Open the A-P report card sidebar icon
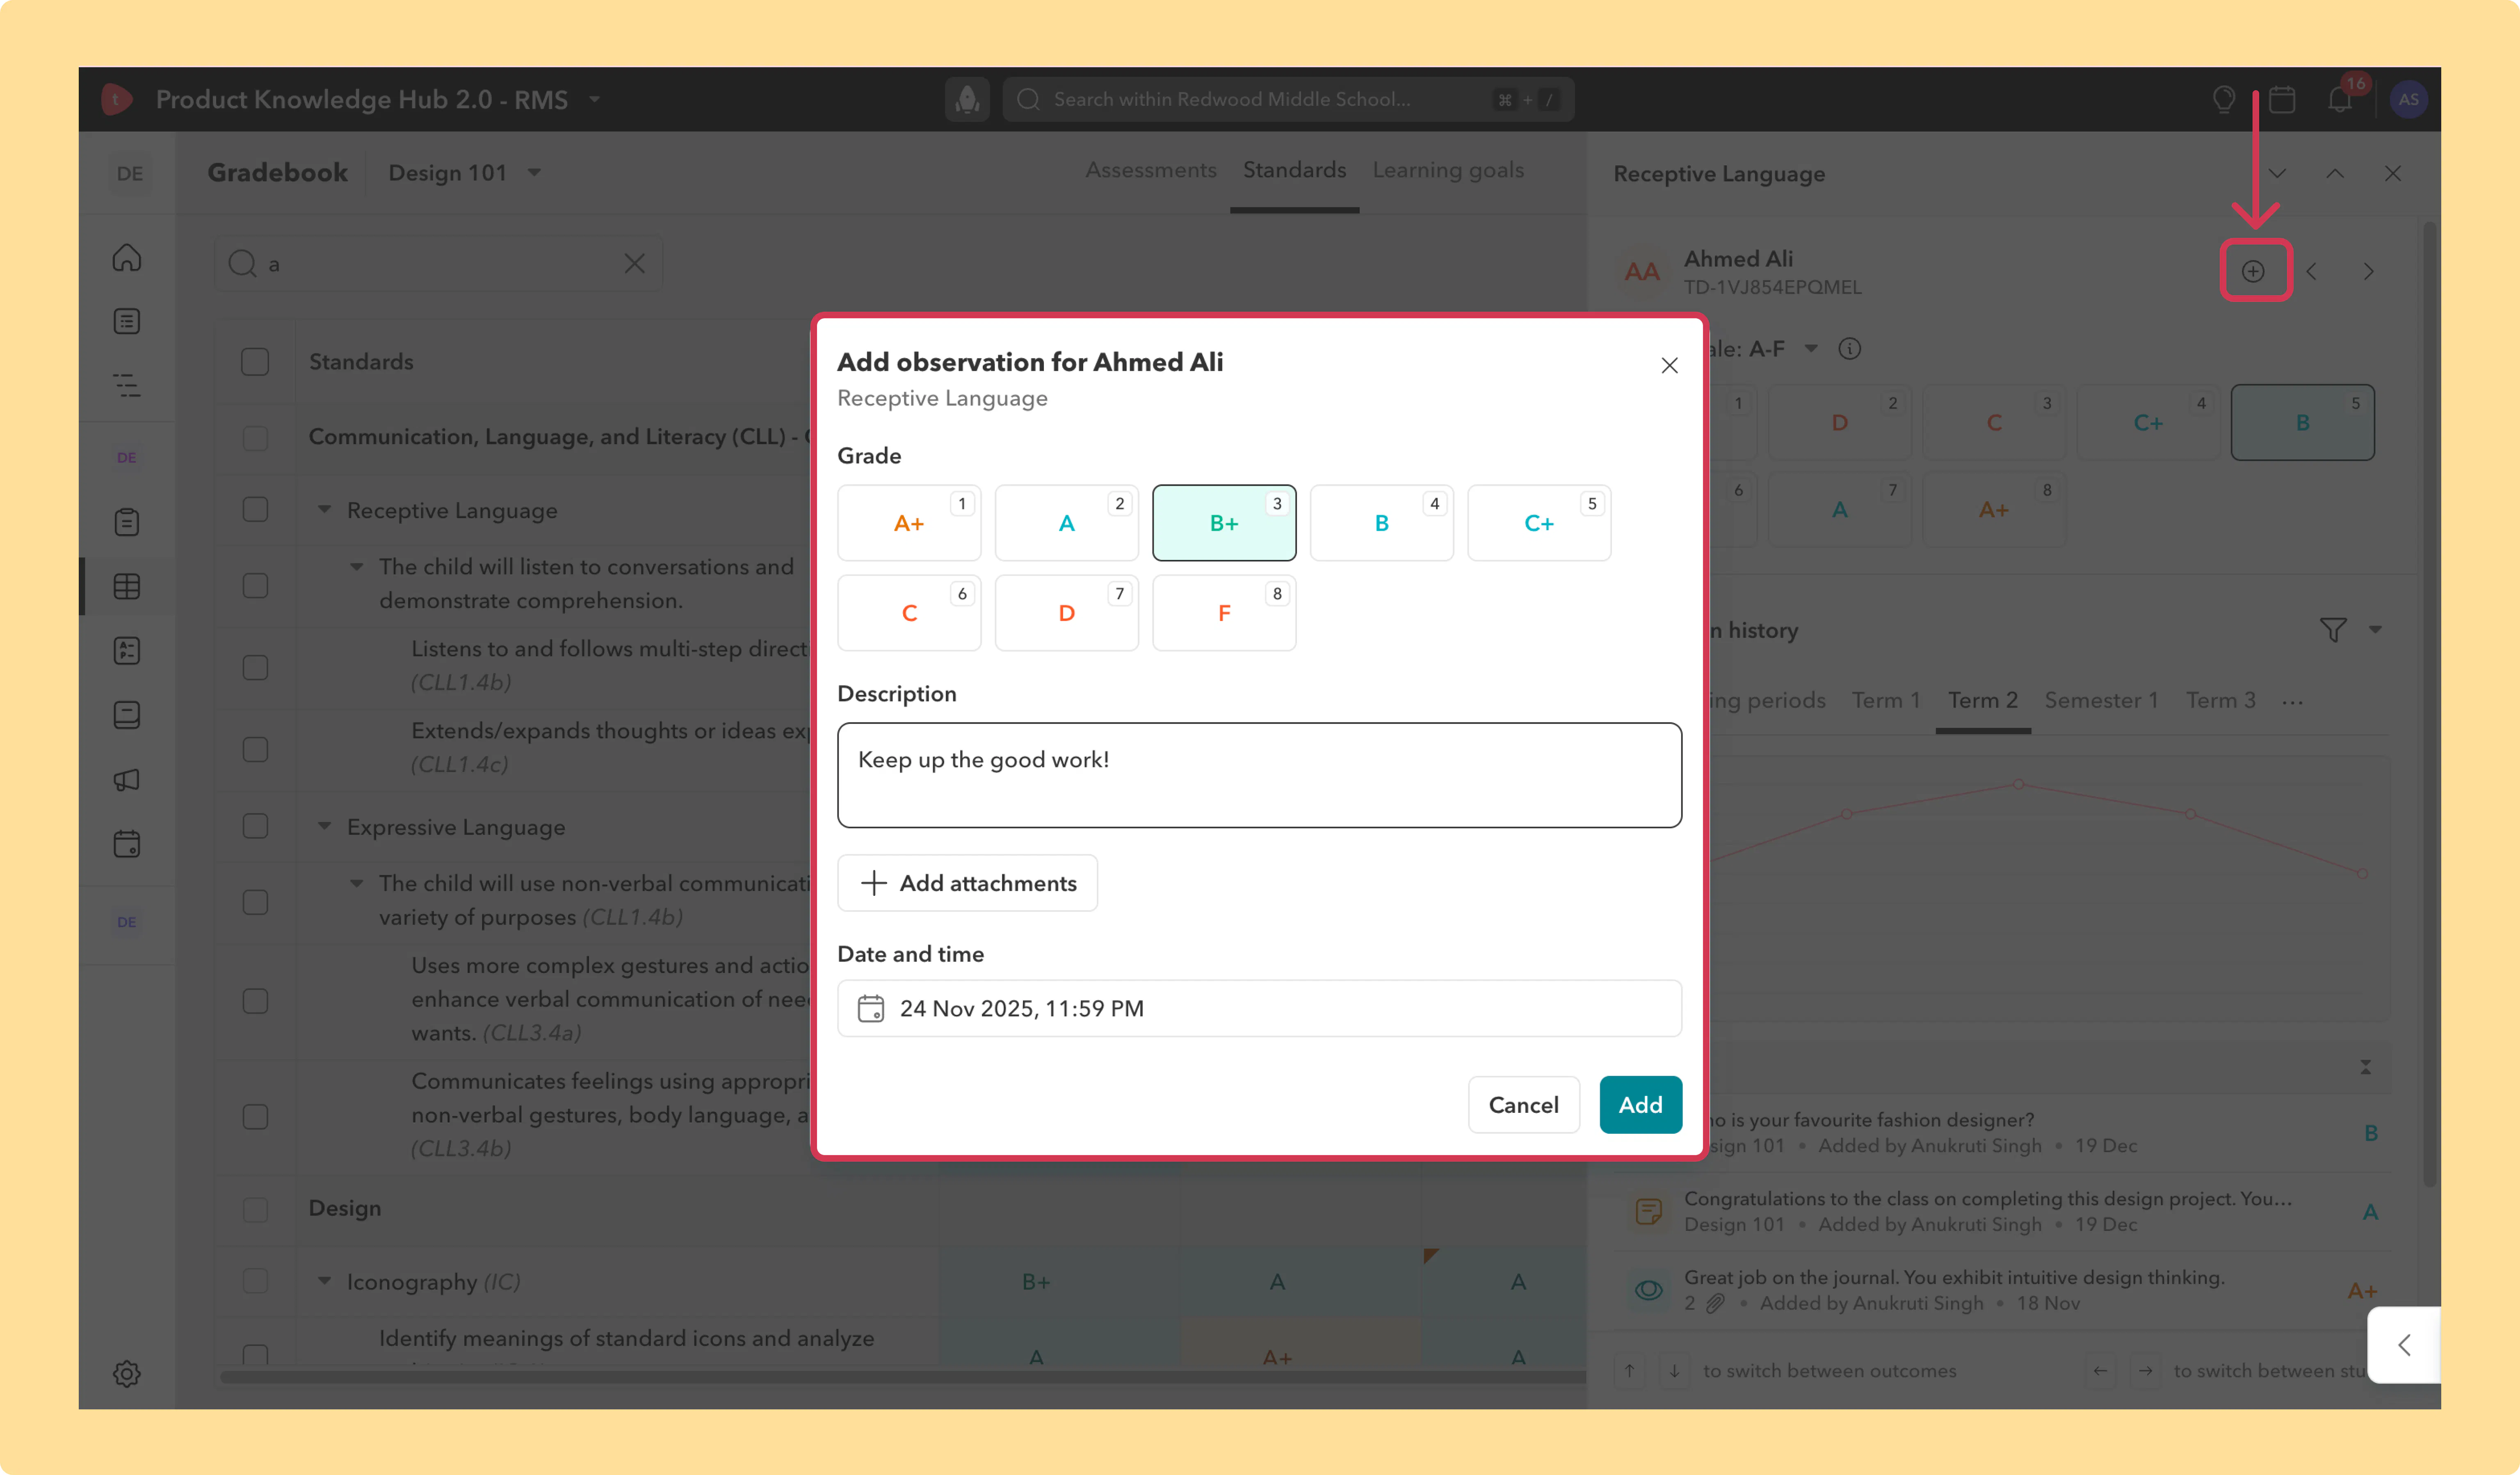The height and width of the screenshot is (1475, 2520). pos(127,651)
